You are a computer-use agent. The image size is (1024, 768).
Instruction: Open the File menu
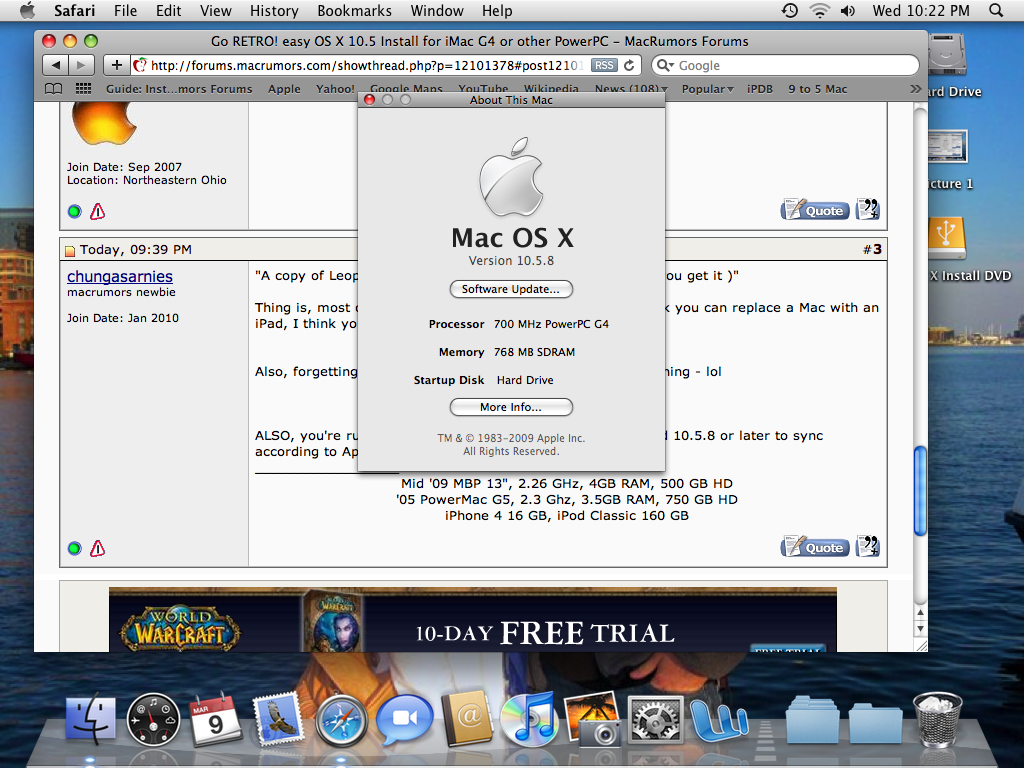(x=125, y=10)
